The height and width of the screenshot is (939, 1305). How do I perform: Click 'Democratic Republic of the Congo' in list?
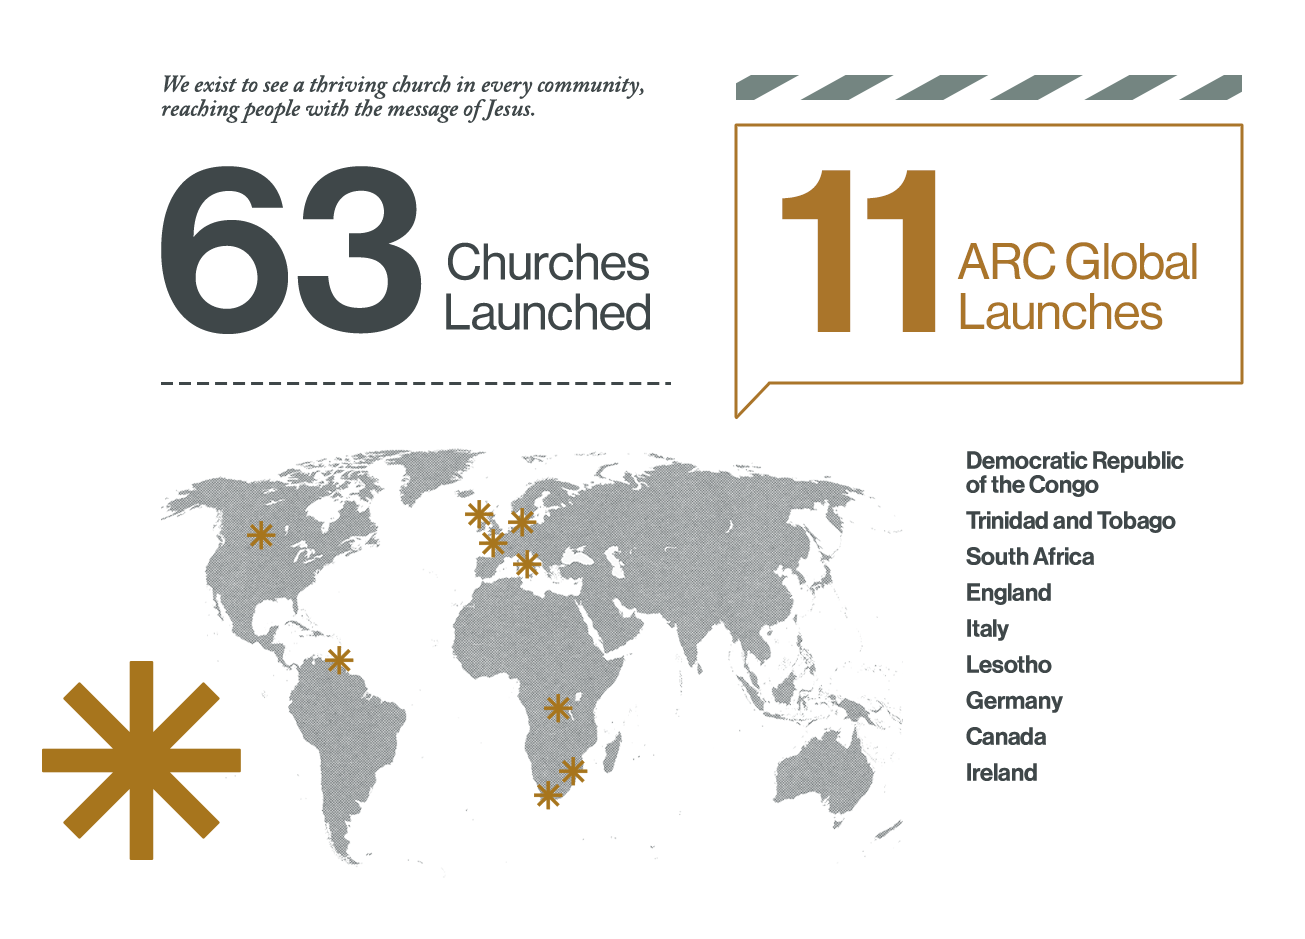coord(1074,473)
